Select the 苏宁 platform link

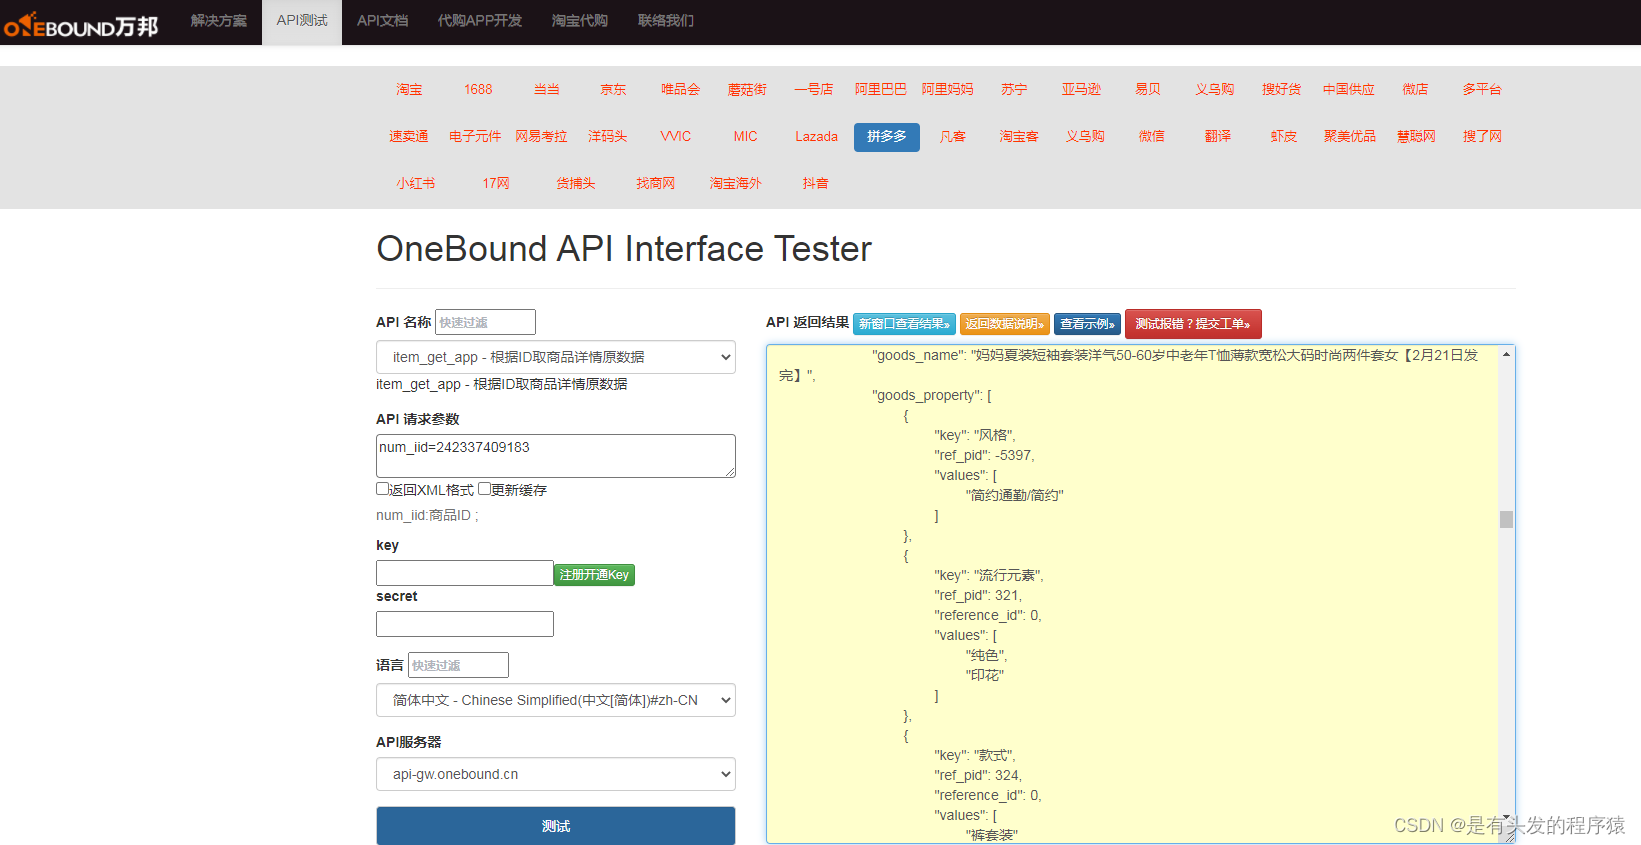tap(1014, 89)
